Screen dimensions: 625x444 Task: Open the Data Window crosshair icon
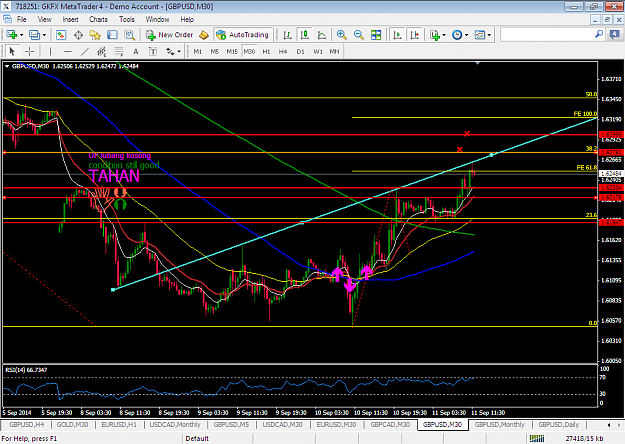78,35
